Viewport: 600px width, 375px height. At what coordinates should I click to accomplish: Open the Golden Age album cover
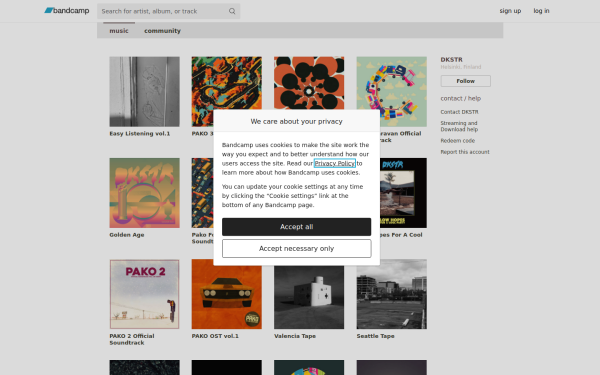[x=145, y=193]
